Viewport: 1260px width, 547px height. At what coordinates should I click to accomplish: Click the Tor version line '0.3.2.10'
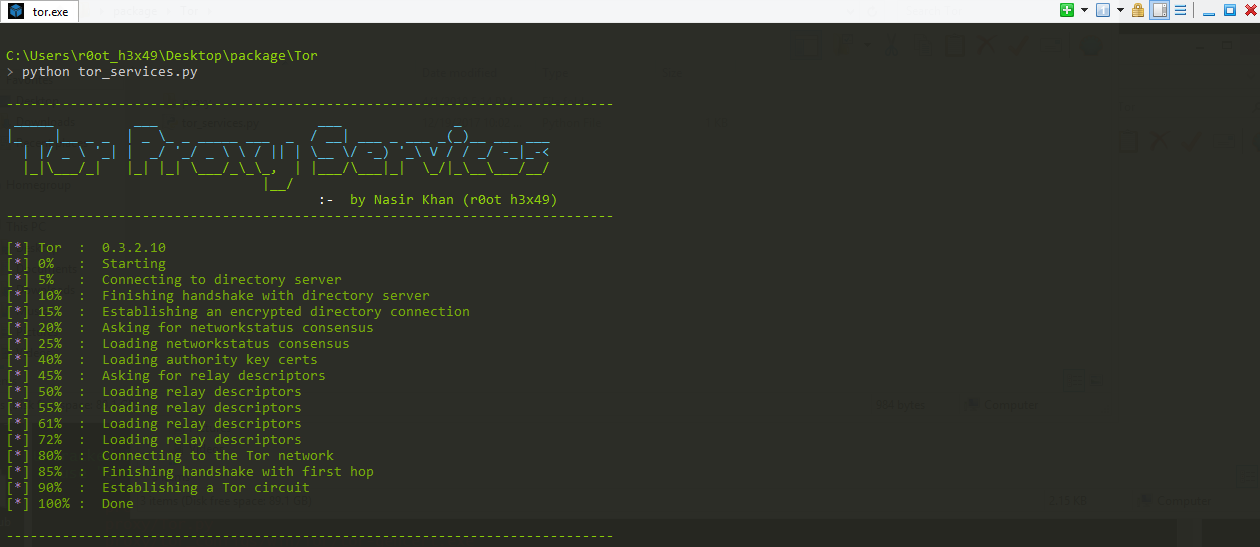tap(86, 248)
